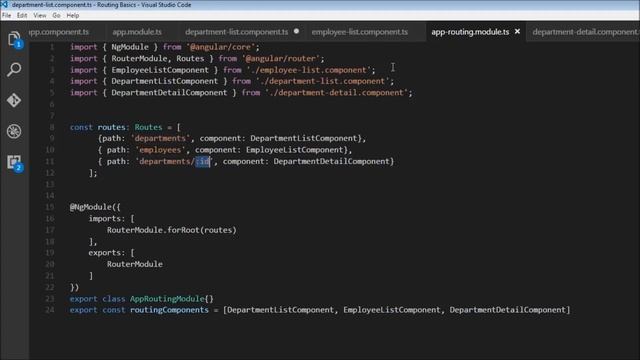This screenshot has height=360, width=640.
Task: Click the highlighted ':id' route parameter
Action: tap(202, 161)
